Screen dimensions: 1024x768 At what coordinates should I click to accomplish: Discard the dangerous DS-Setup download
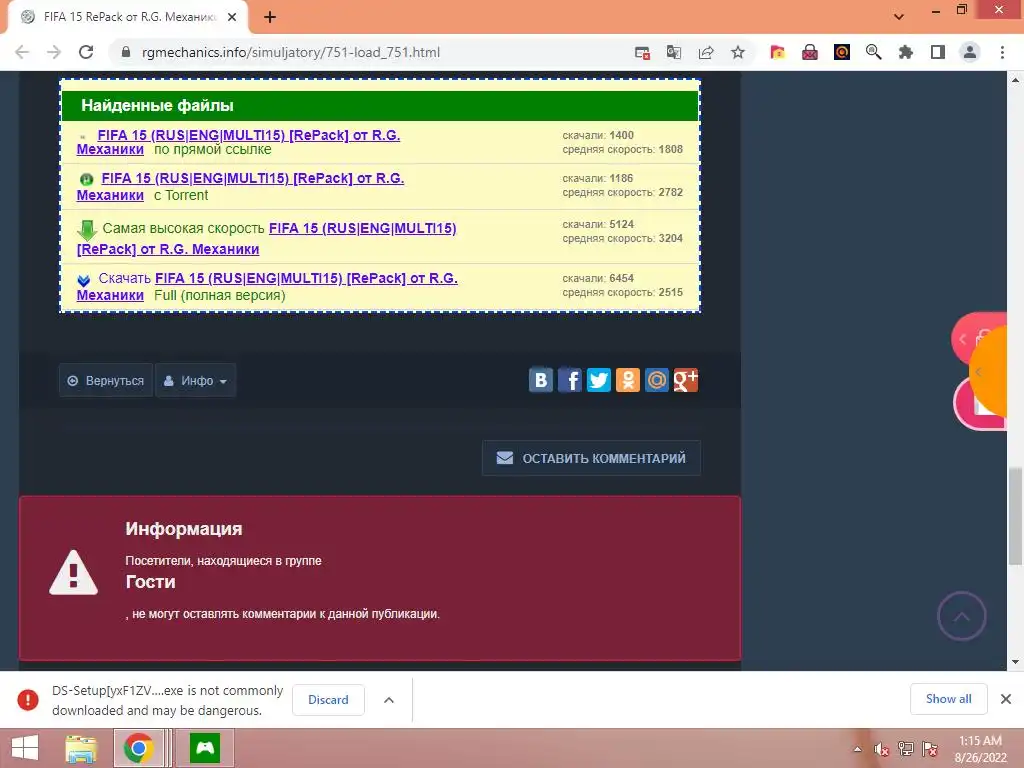click(x=328, y=699)
